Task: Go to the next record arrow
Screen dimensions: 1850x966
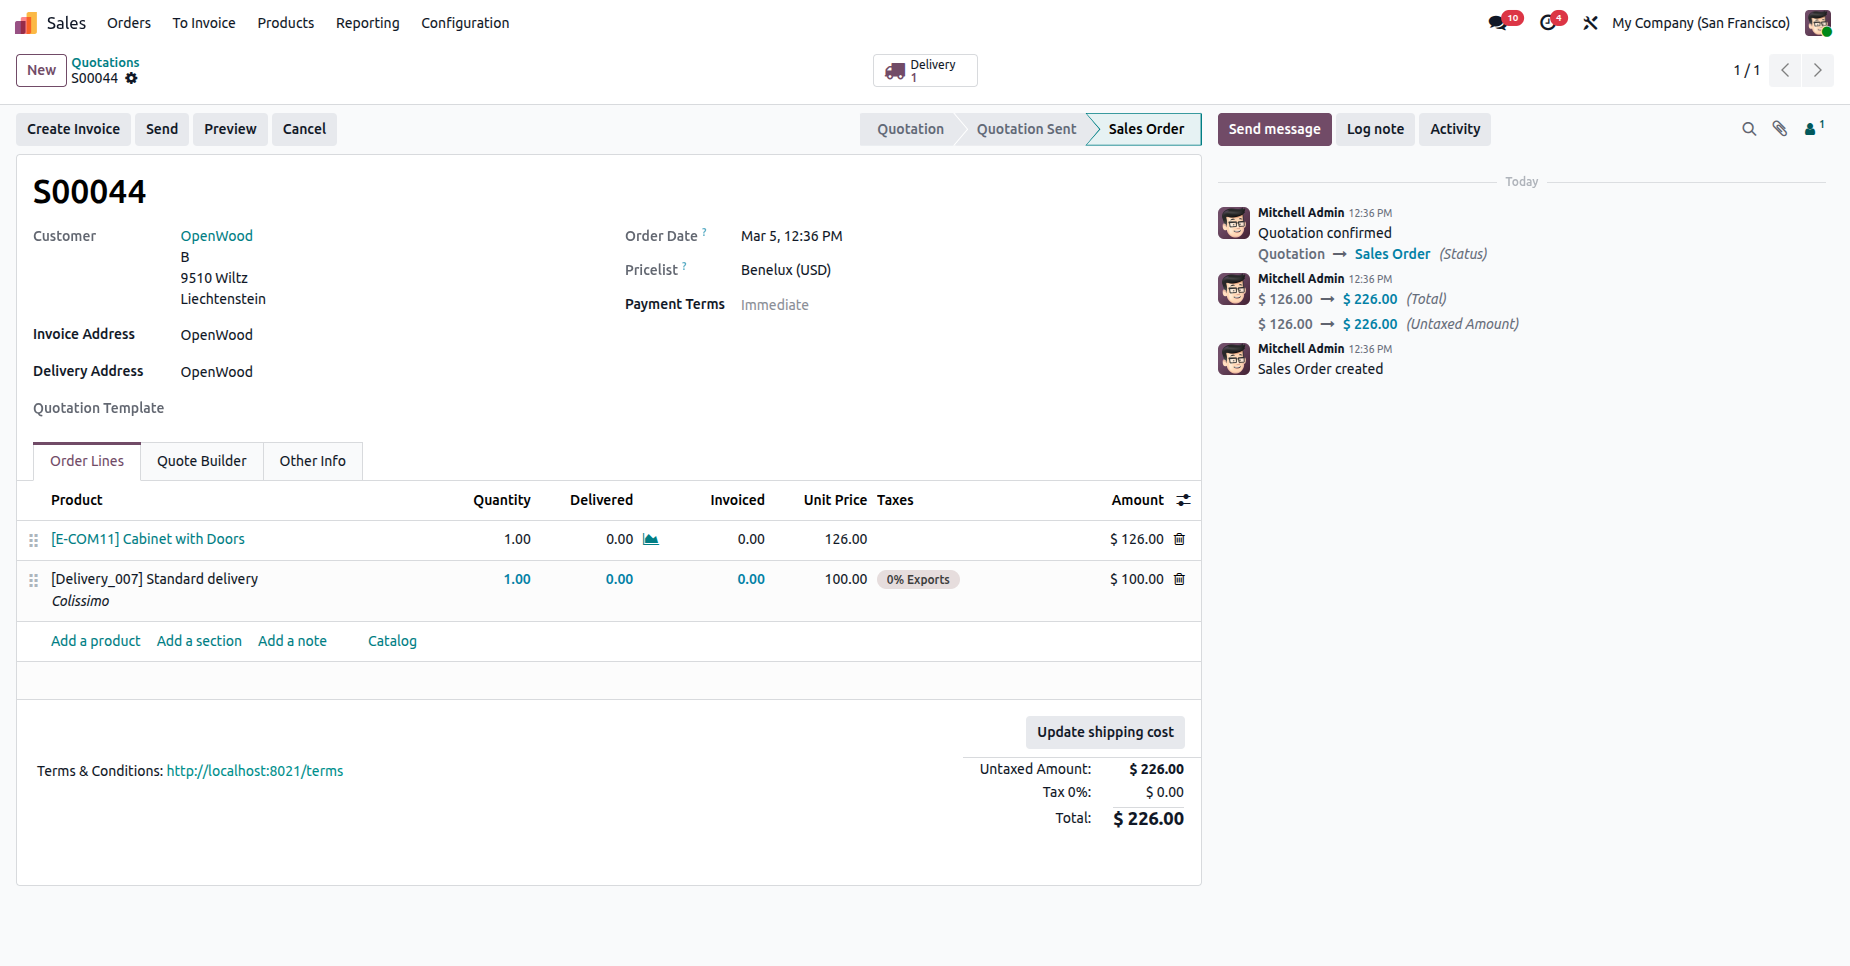Action: [x=1818, y=70]
